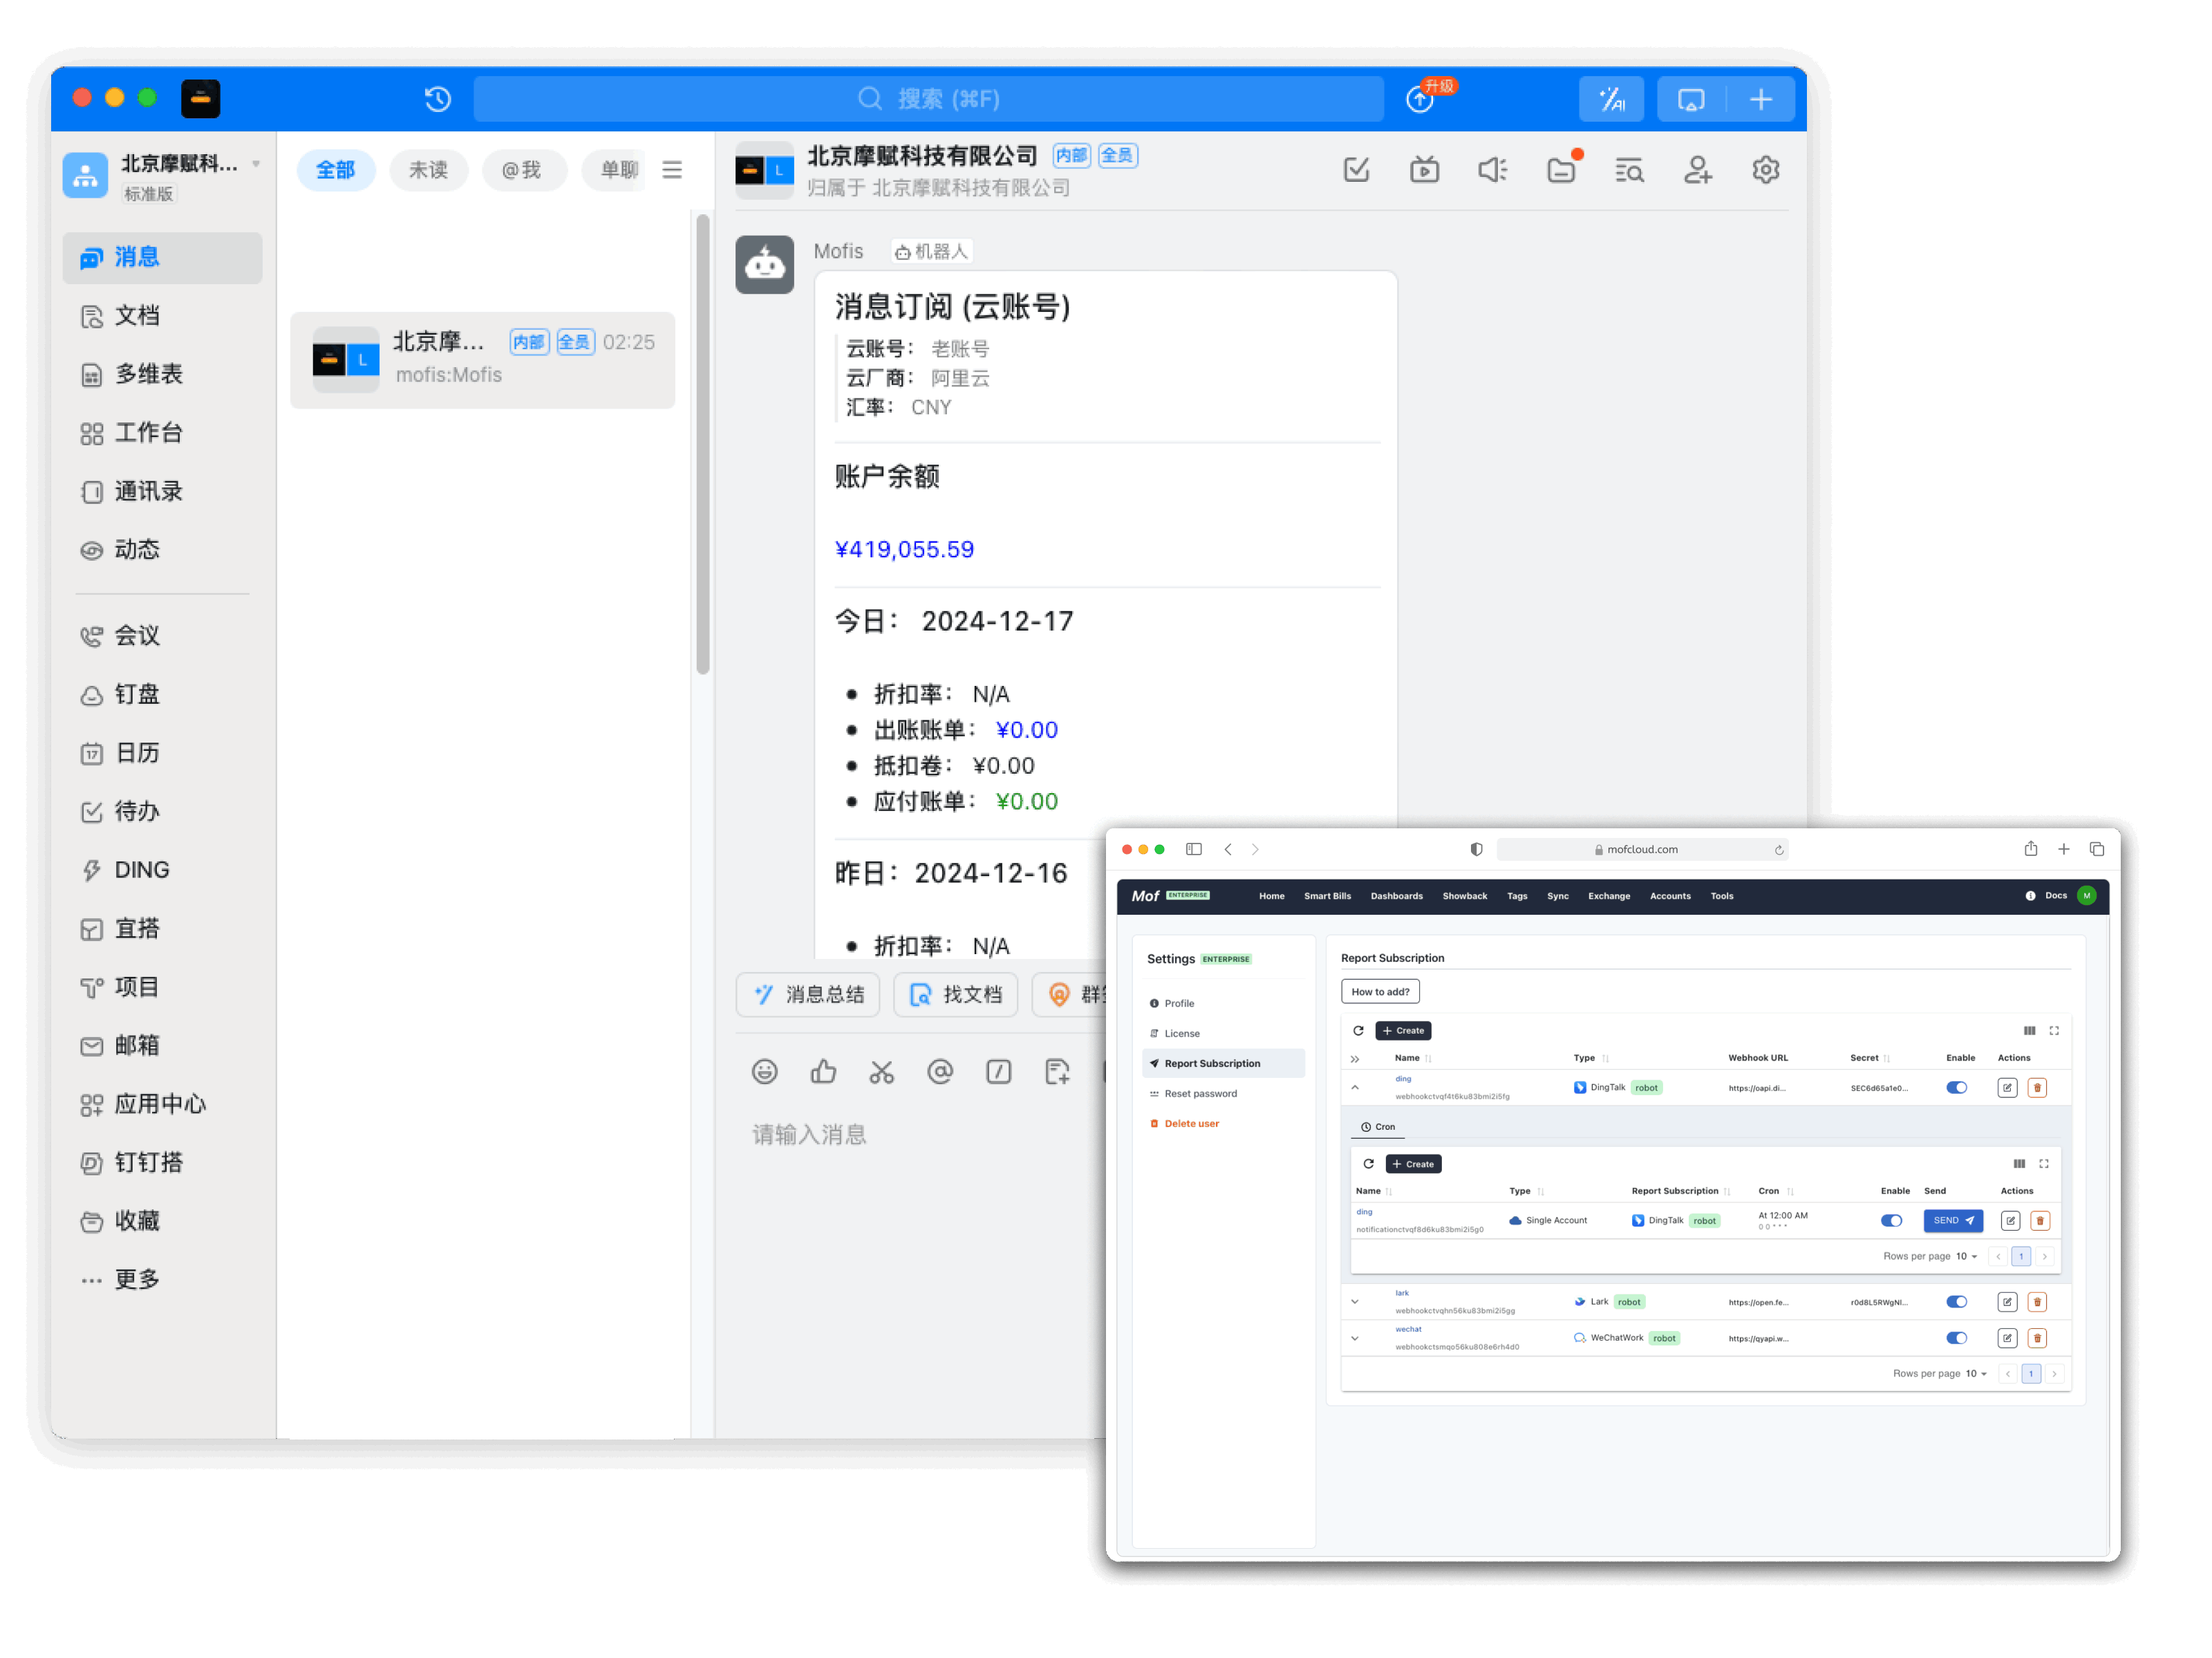Click the plus icon in DingTalk top bar
2212x1658 pixels.
point(1761,99)
